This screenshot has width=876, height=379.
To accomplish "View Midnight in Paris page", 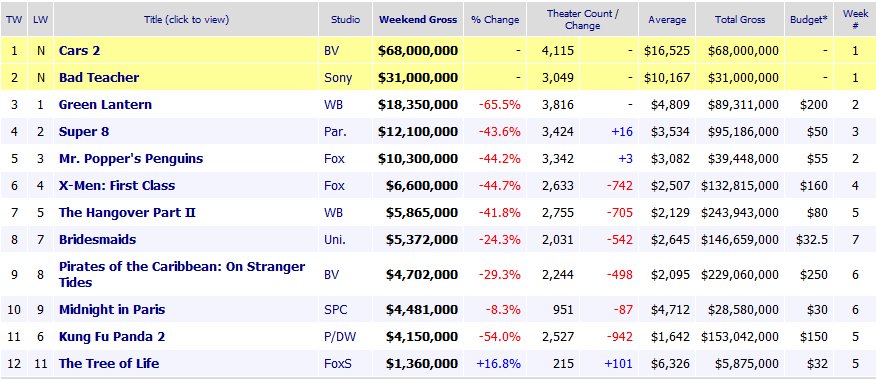I will (x=112, y=310).
